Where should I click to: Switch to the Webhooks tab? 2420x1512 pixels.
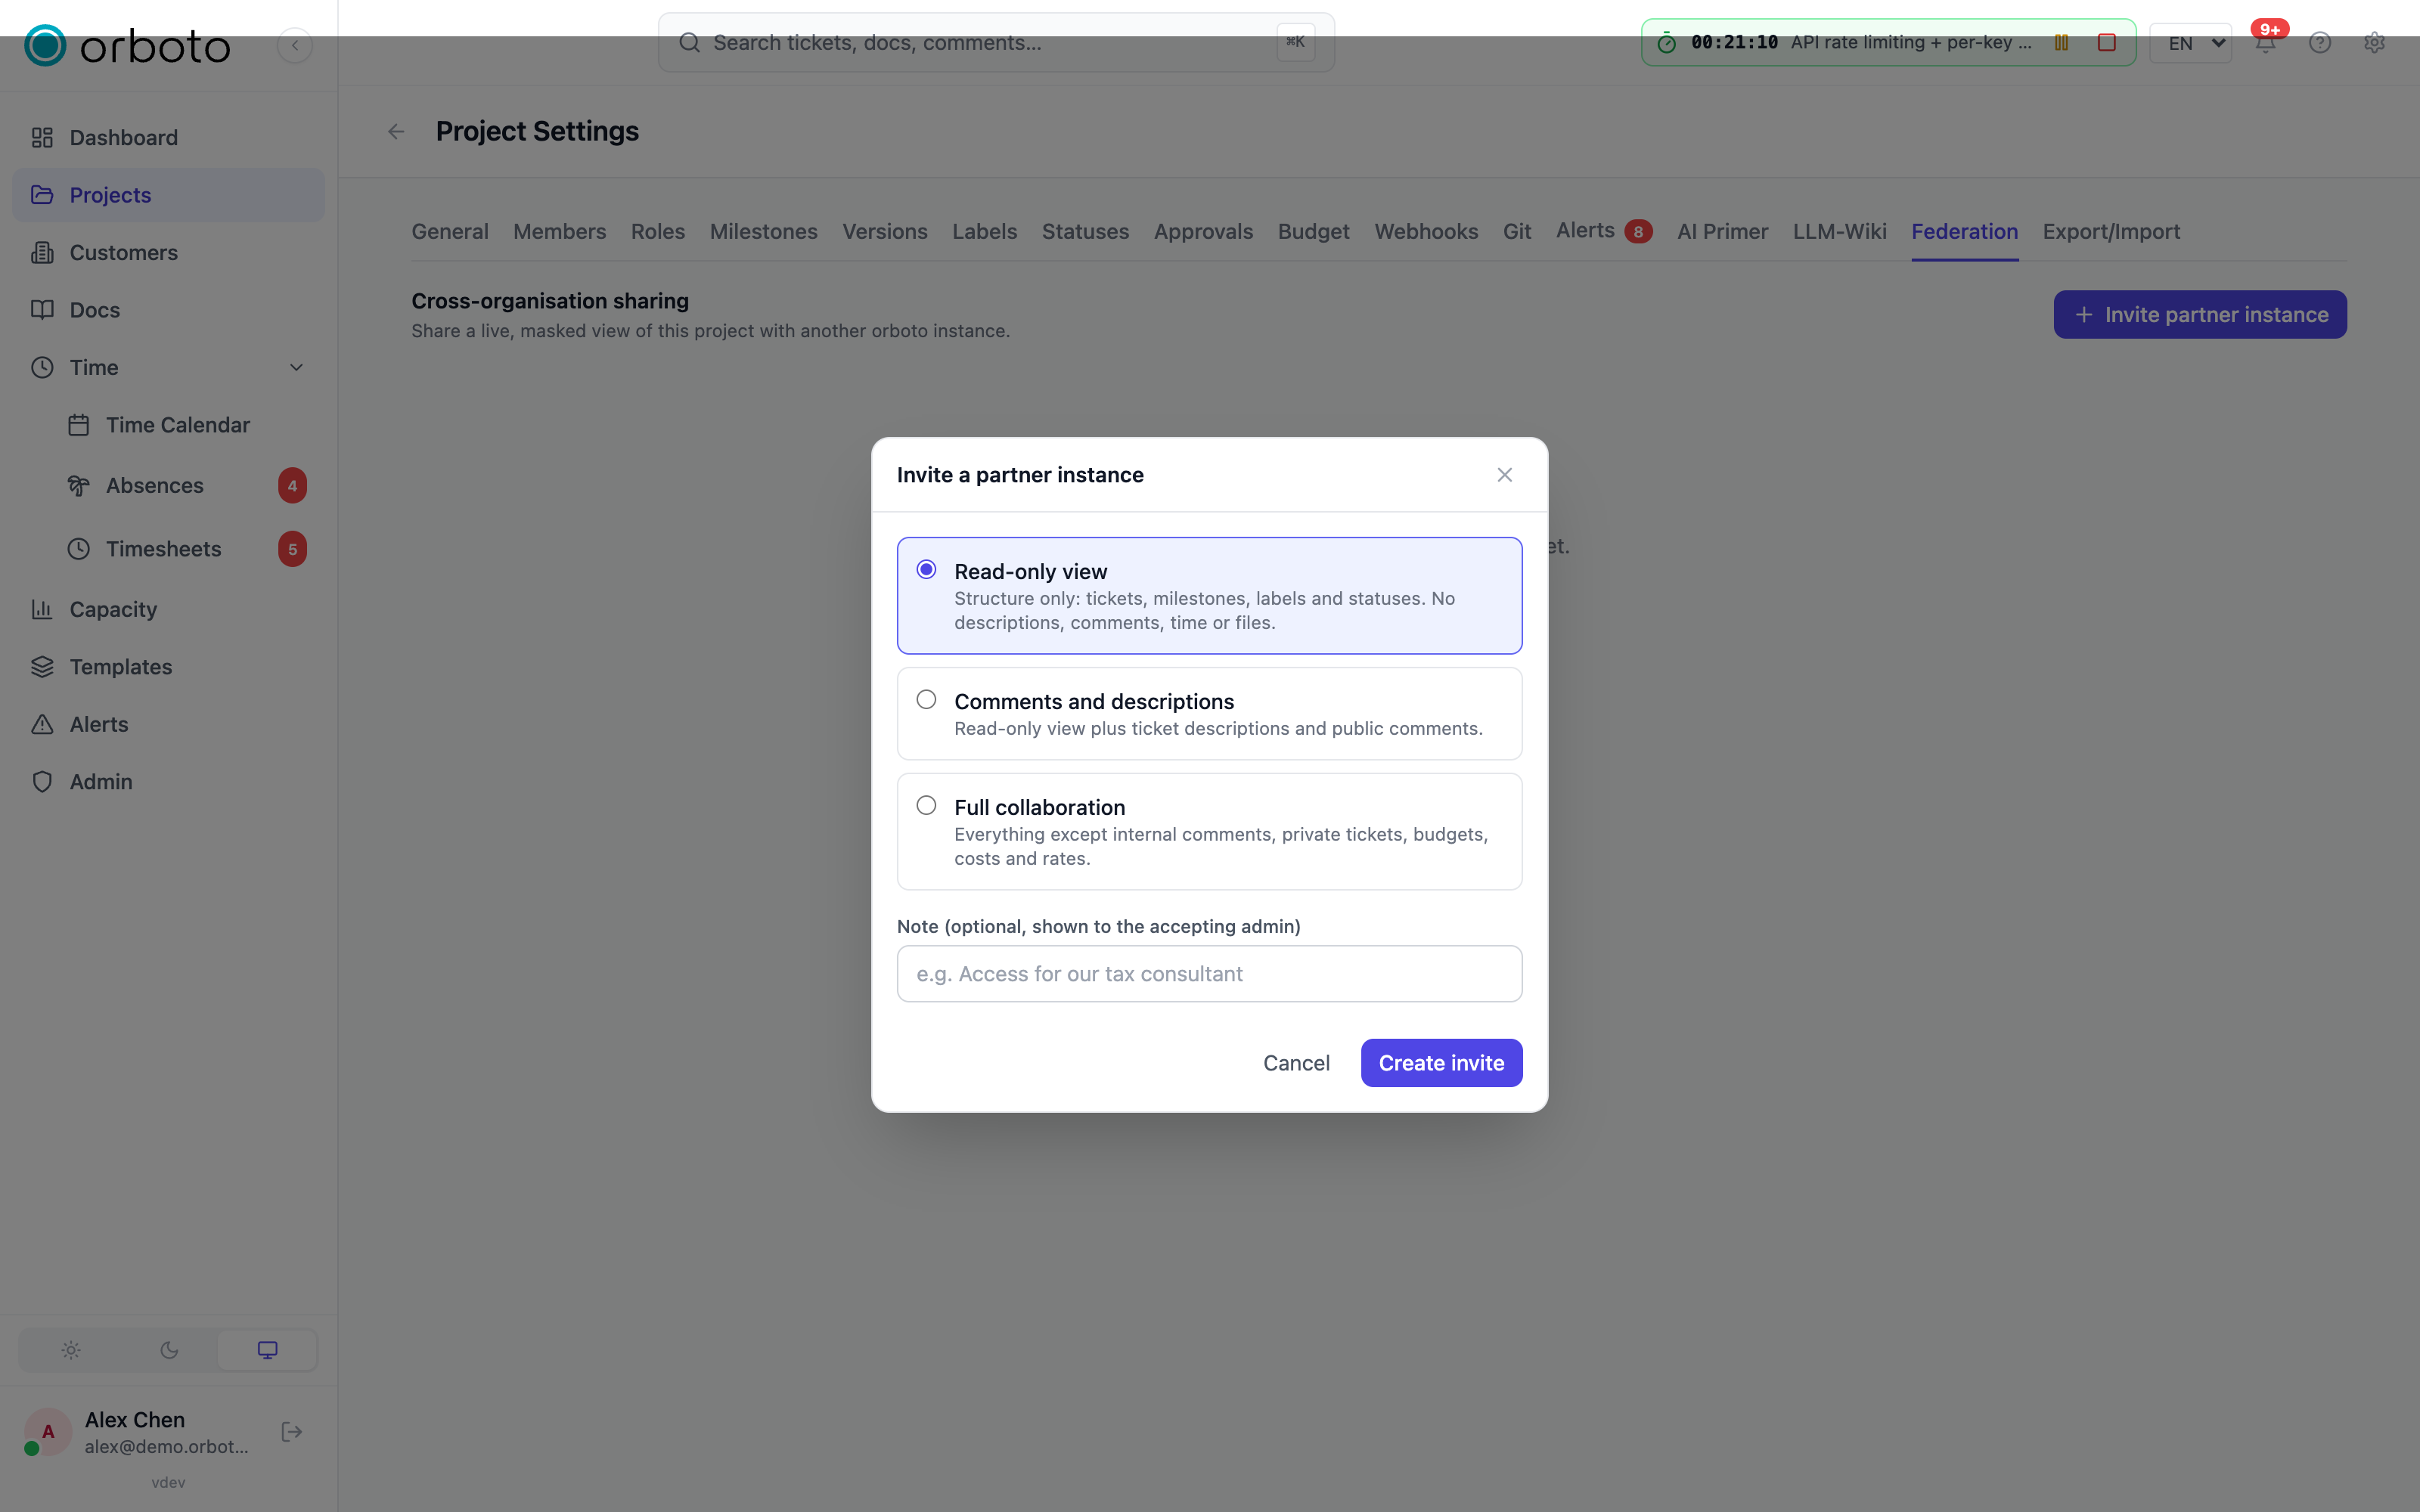click(x=1426, y=232)
